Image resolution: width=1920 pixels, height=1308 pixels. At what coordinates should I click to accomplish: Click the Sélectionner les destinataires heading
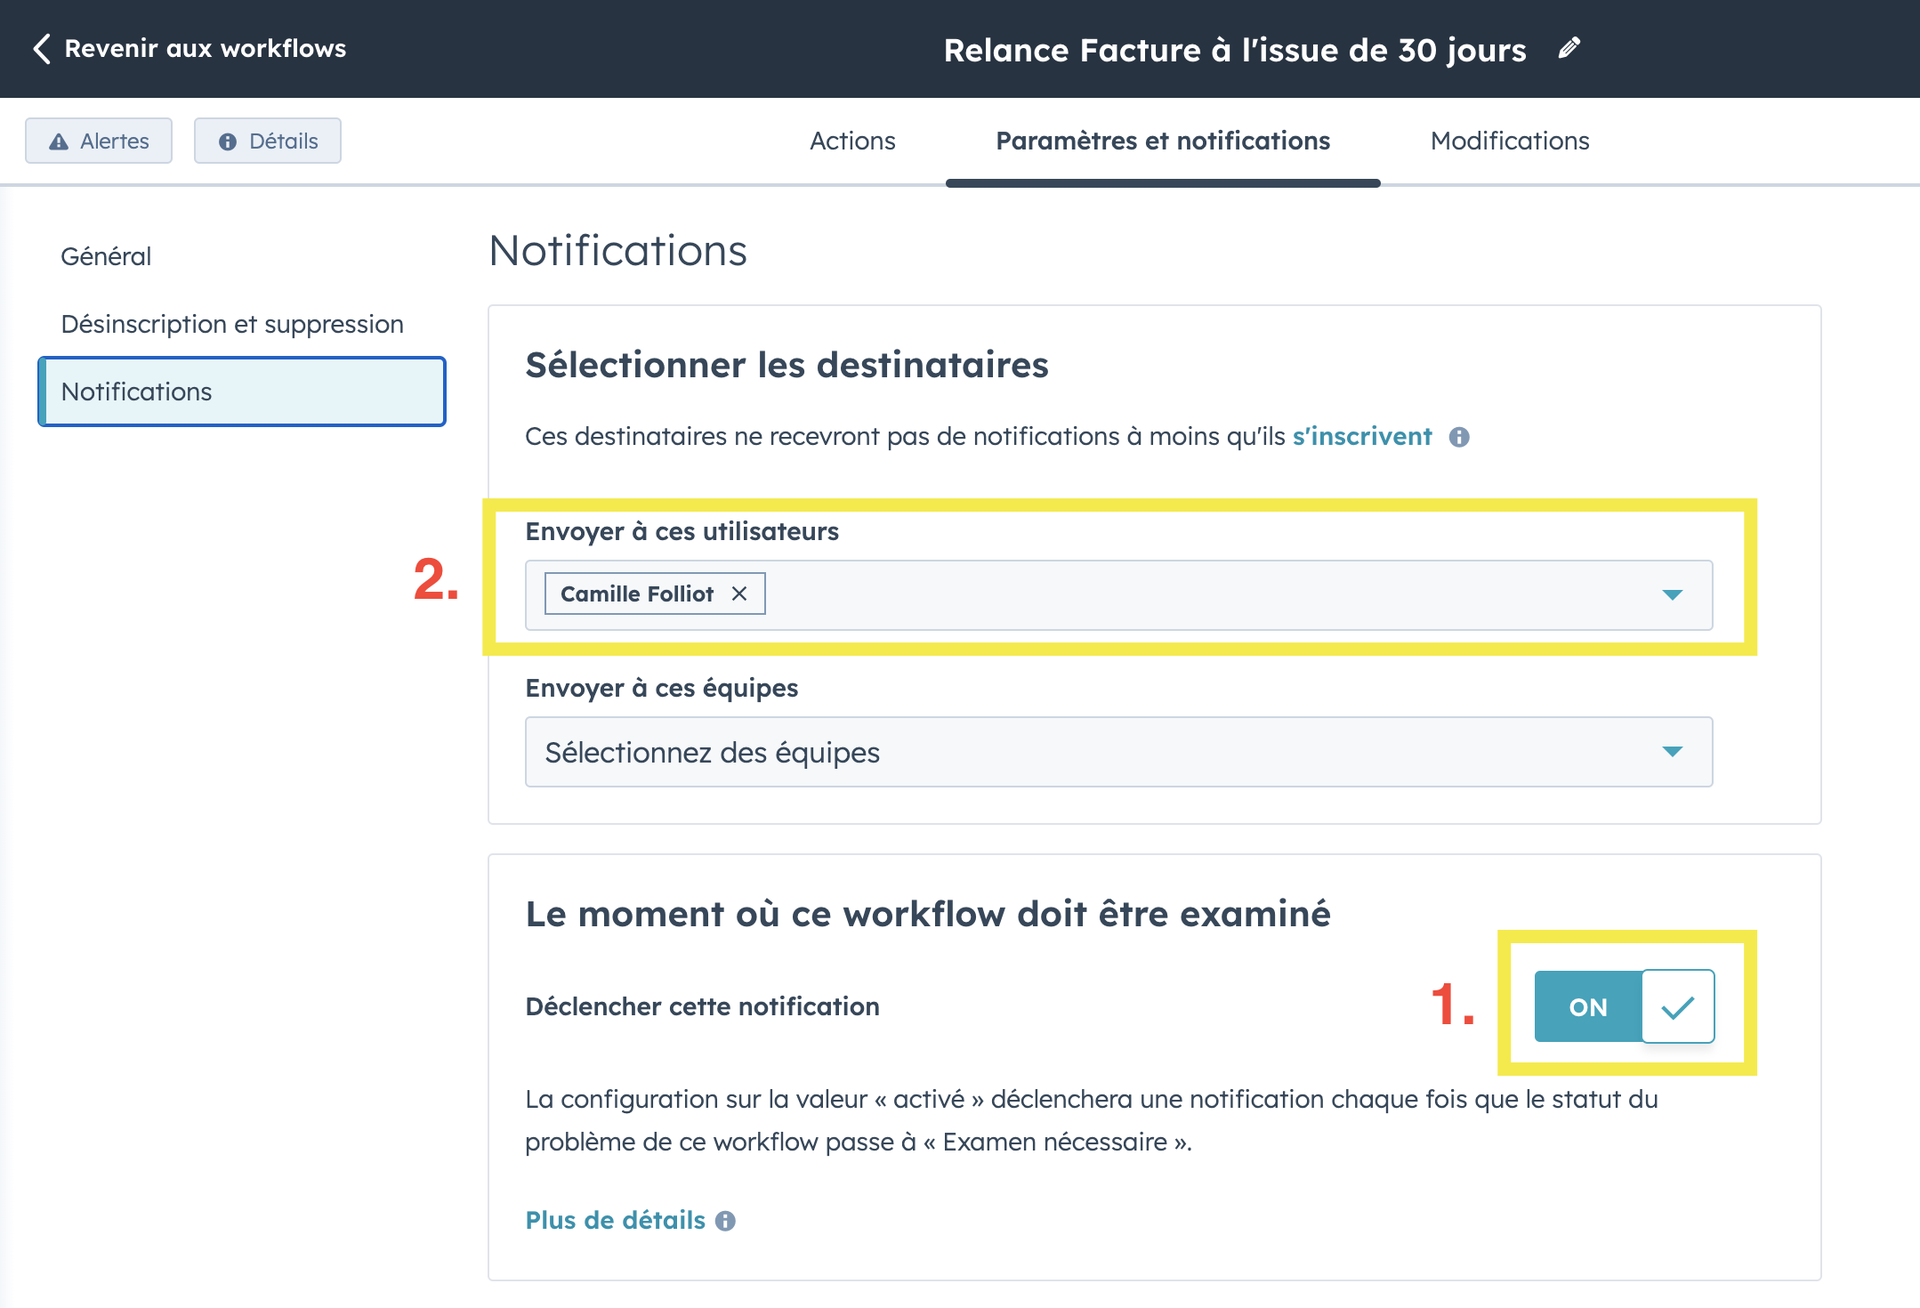[787, 365]
